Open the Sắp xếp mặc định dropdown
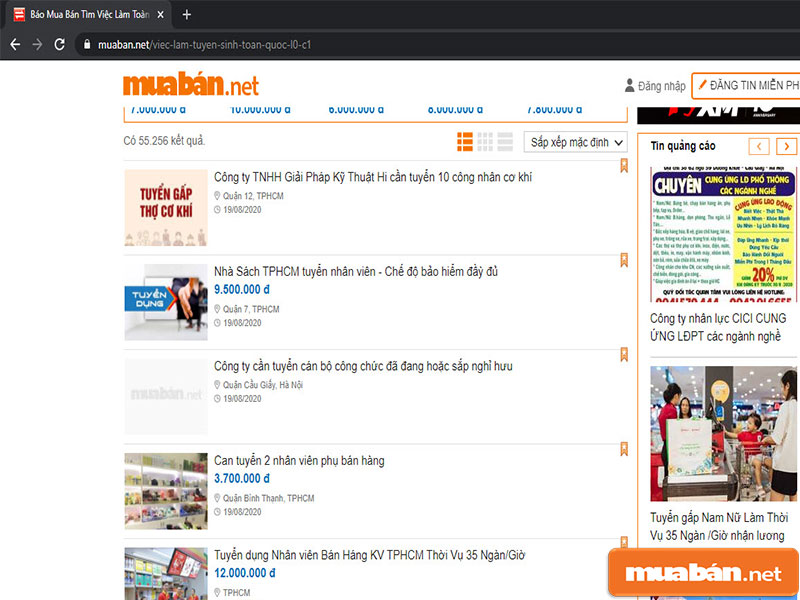This screenshot has height=600, width=800. pyautogui.click(x=576, y=142)
